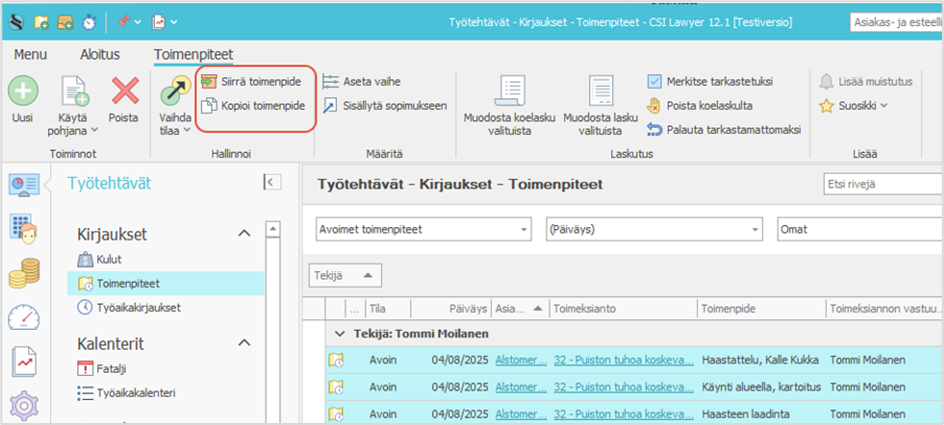Collapse the Kirjaukset section
944x425 pixels.
point(244,234)
